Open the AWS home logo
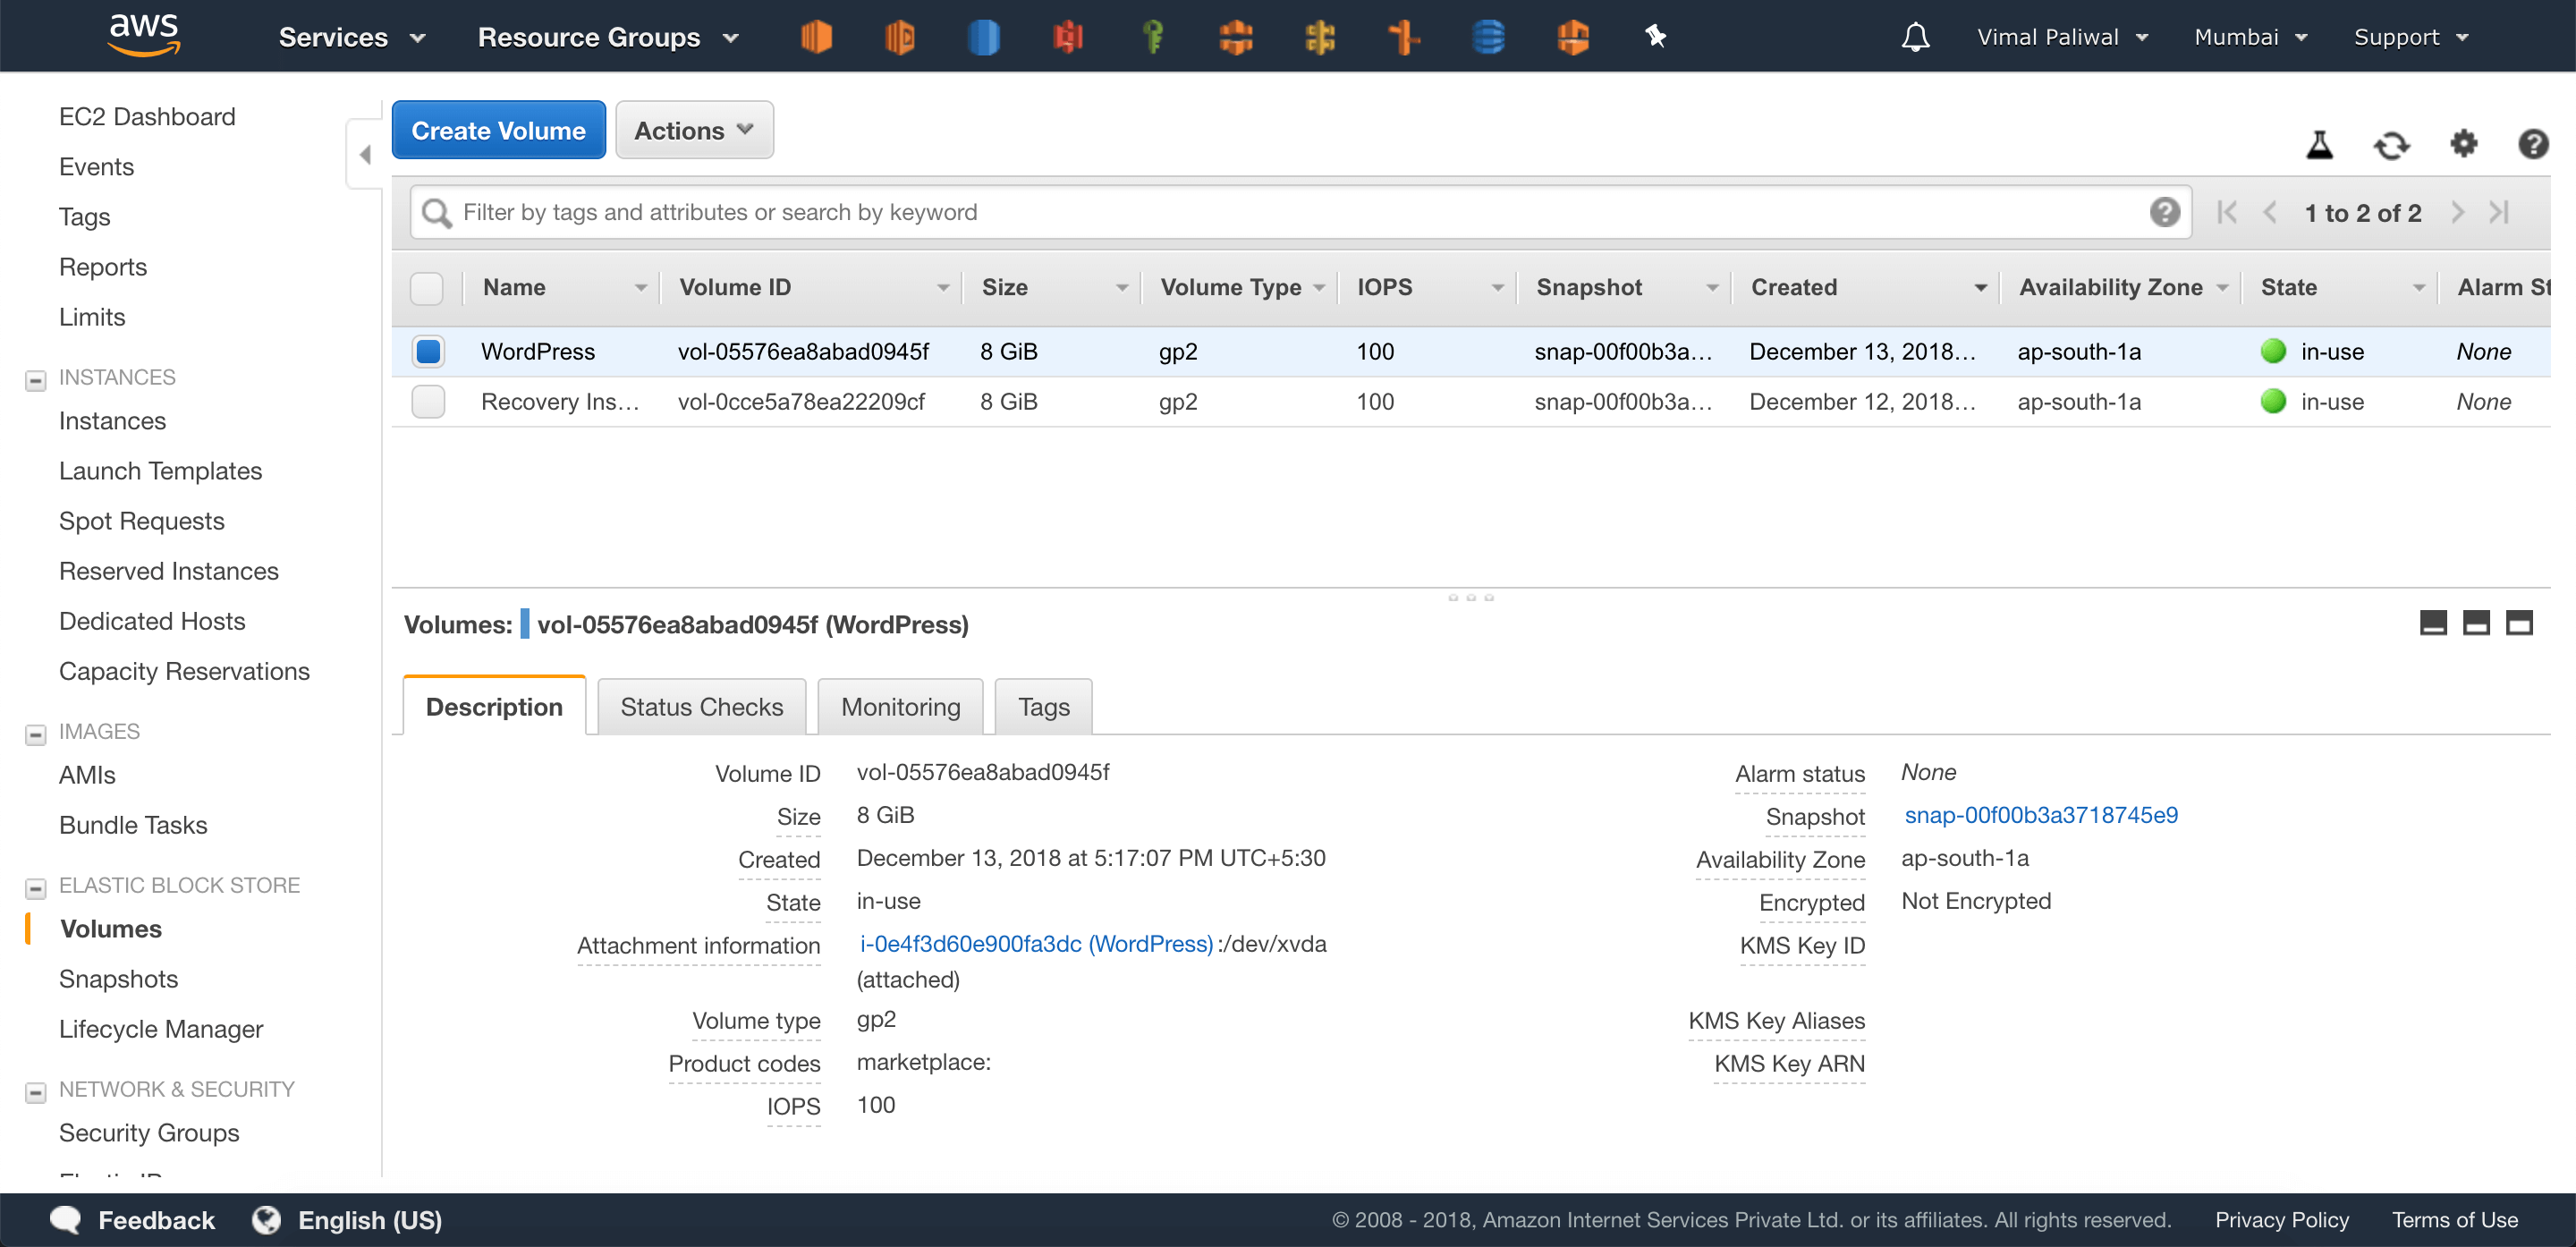The height and width of the screenshot is (1247, 2576). [x=144, y=35]
